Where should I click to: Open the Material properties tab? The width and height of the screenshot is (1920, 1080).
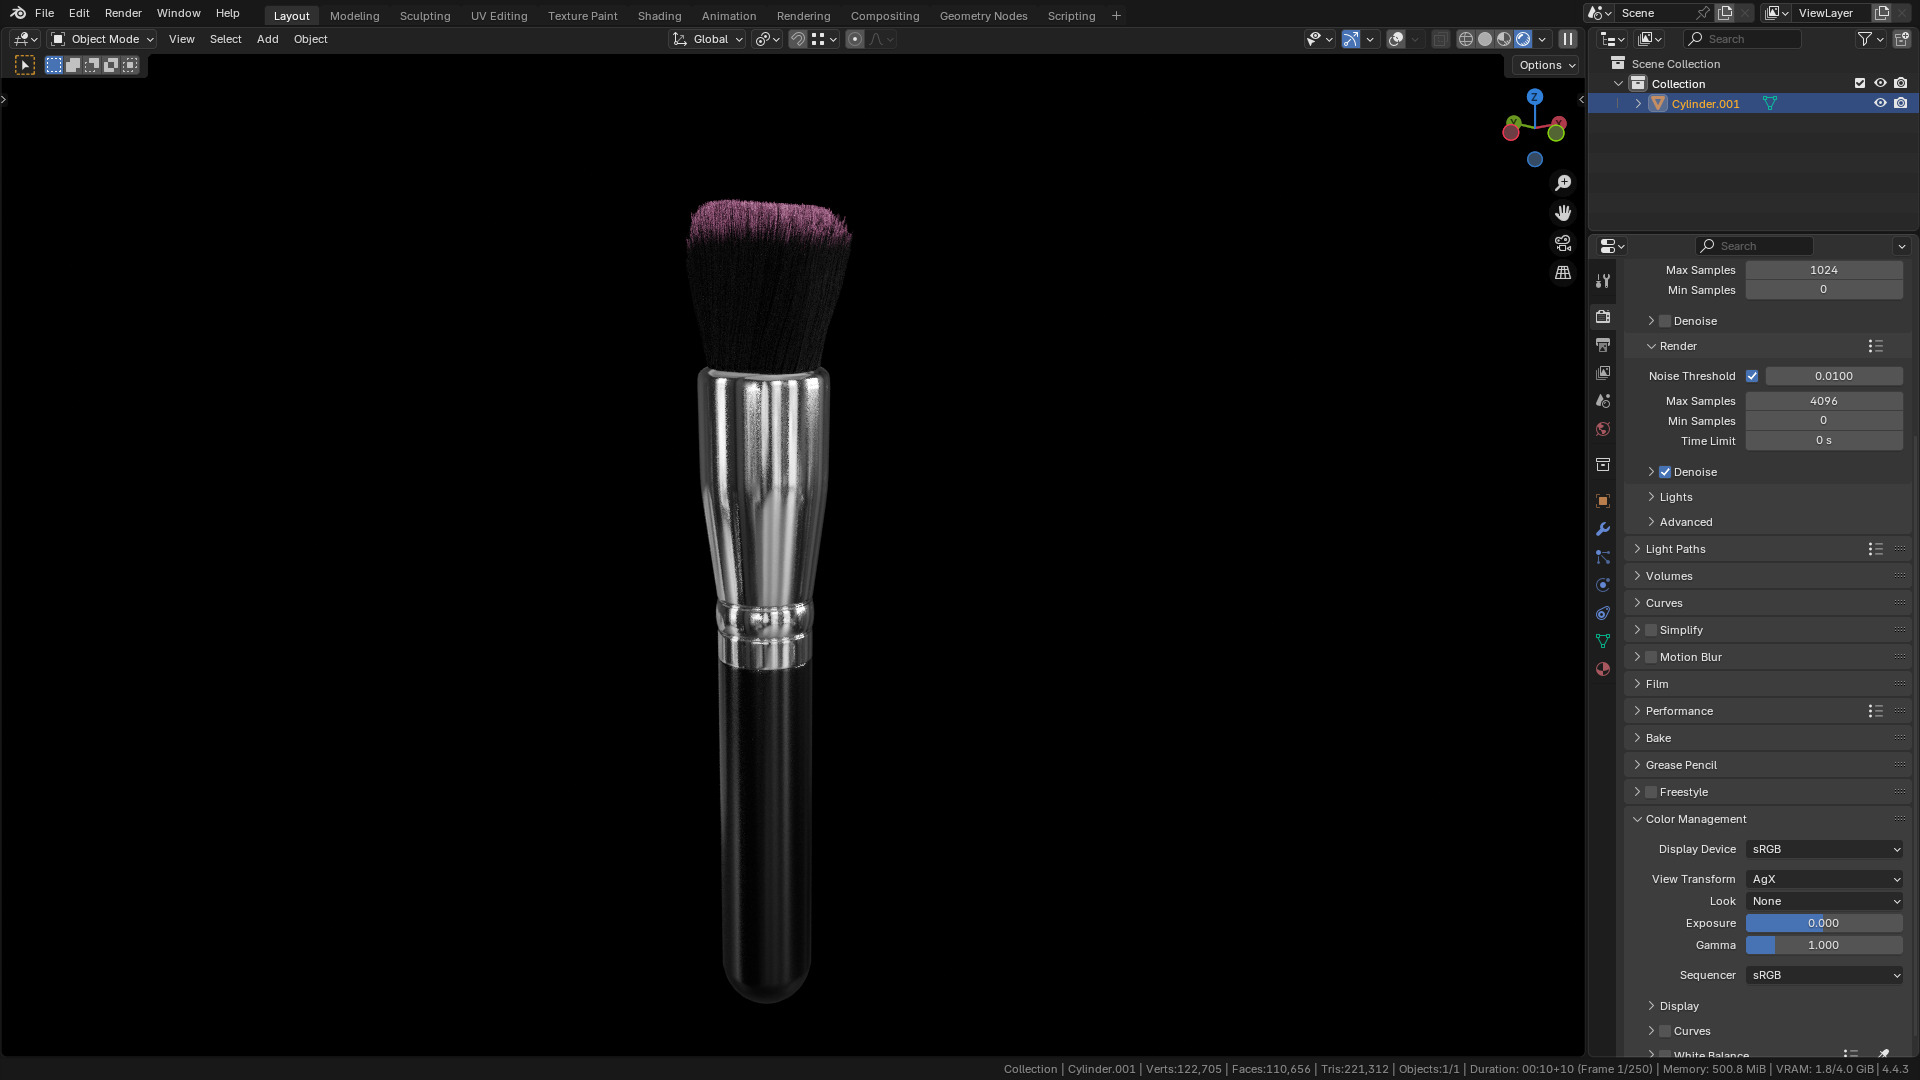coord(1603,669)
